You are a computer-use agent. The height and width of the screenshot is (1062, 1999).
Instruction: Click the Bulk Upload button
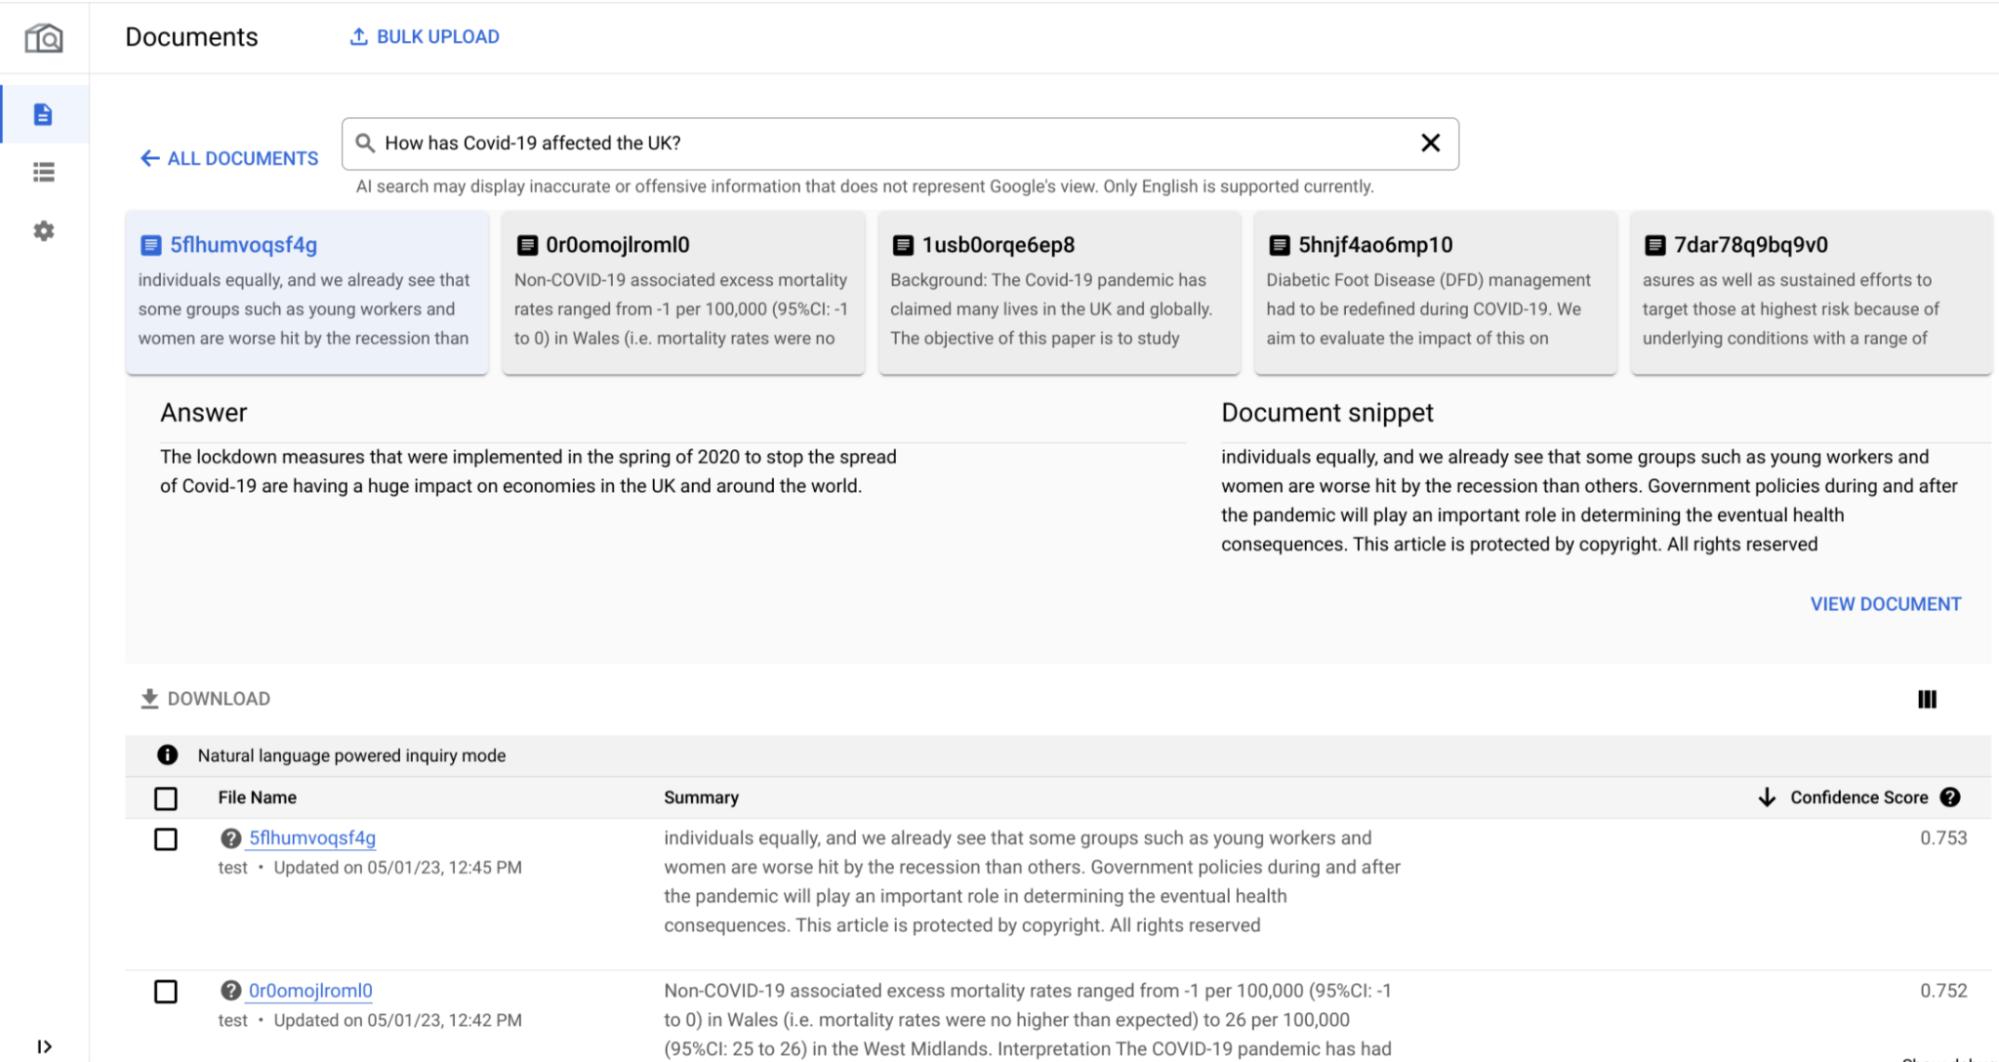pyautogui.click(x=424, y=37)
